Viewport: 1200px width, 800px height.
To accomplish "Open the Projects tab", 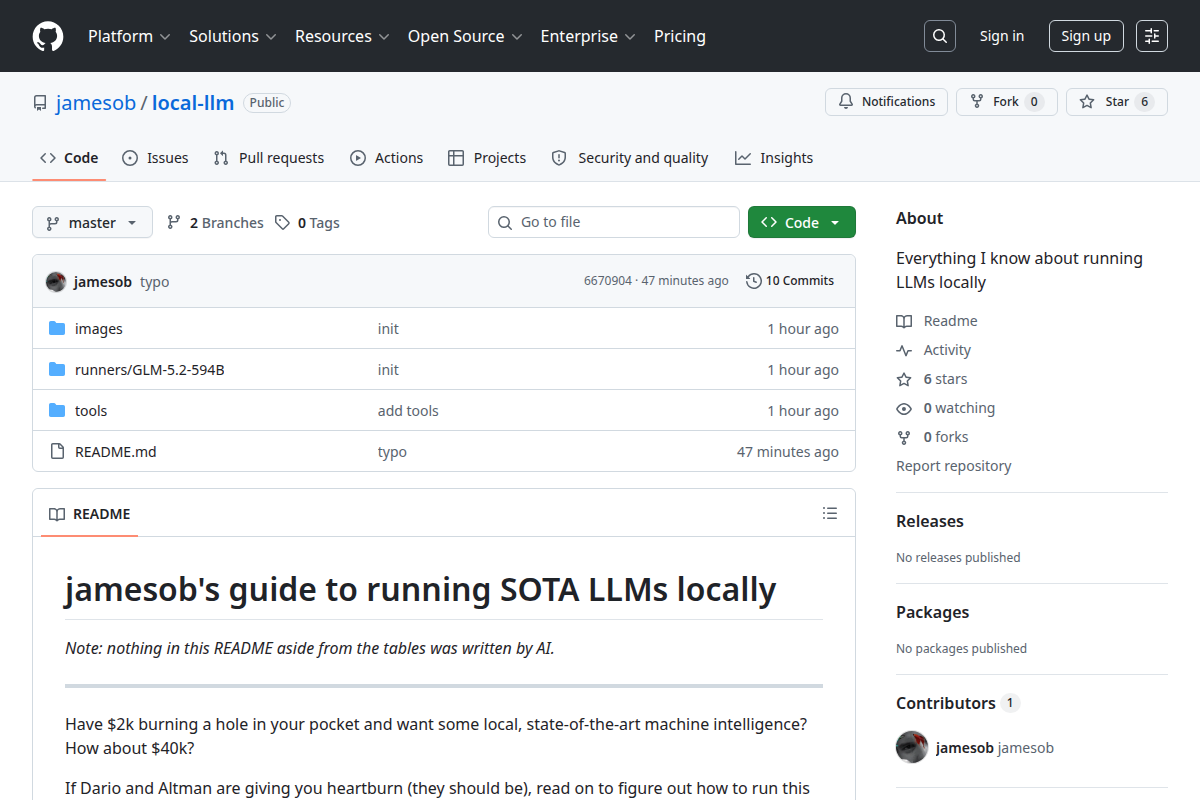I will 487,158.
